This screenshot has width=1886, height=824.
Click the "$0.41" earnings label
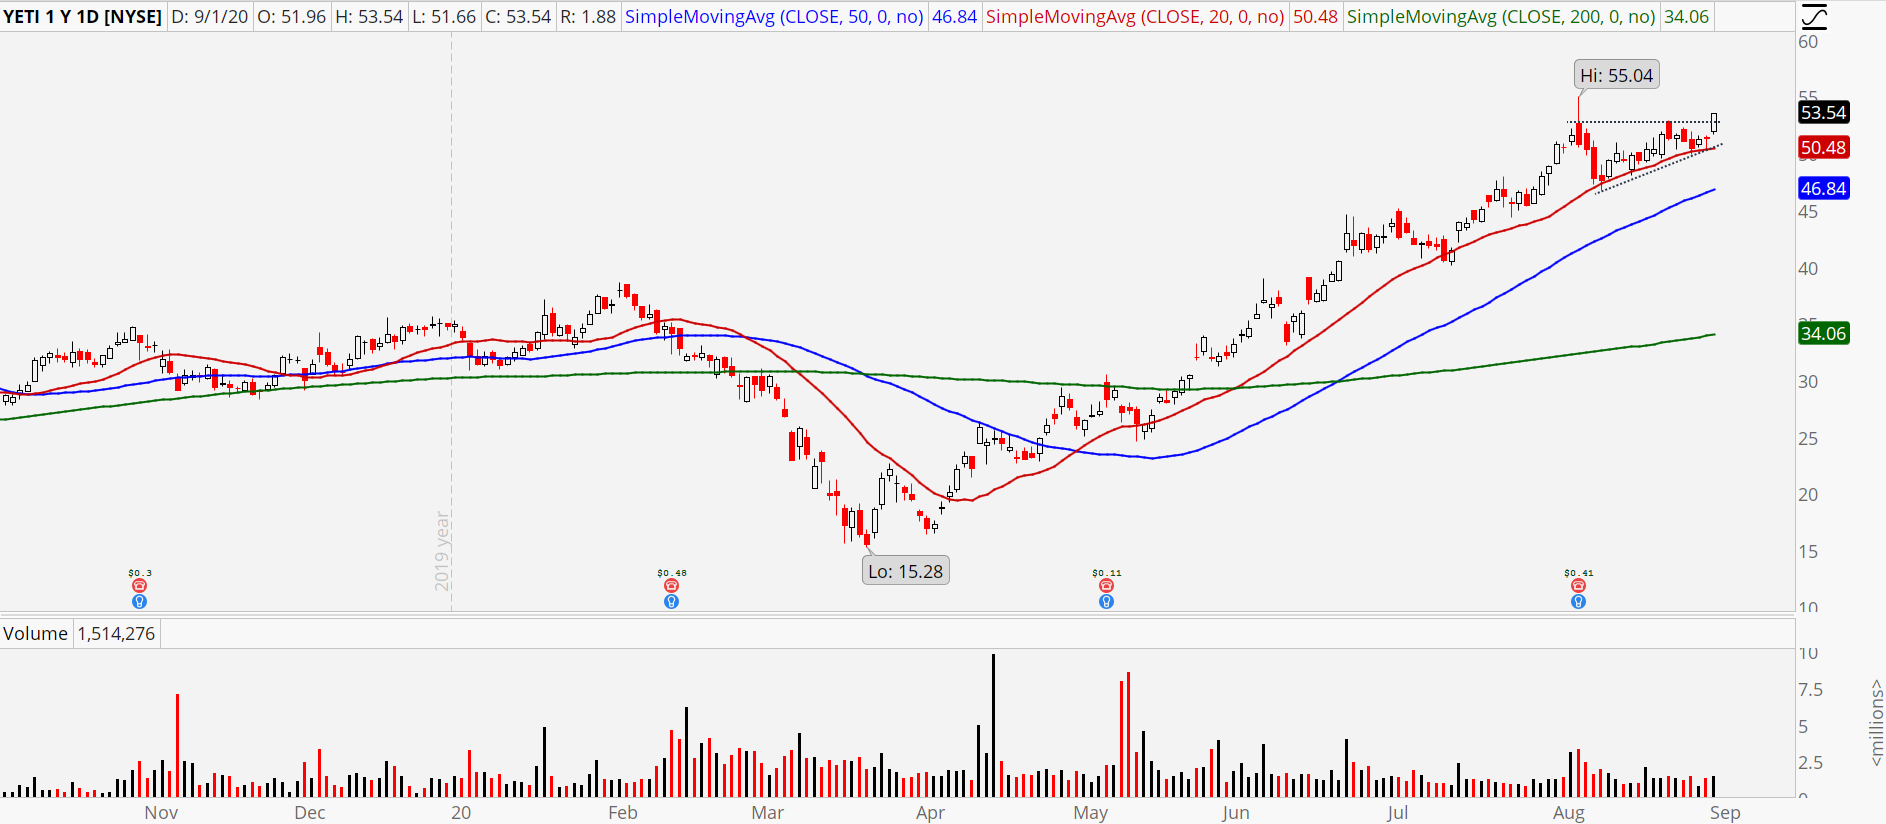point(1579,573)
